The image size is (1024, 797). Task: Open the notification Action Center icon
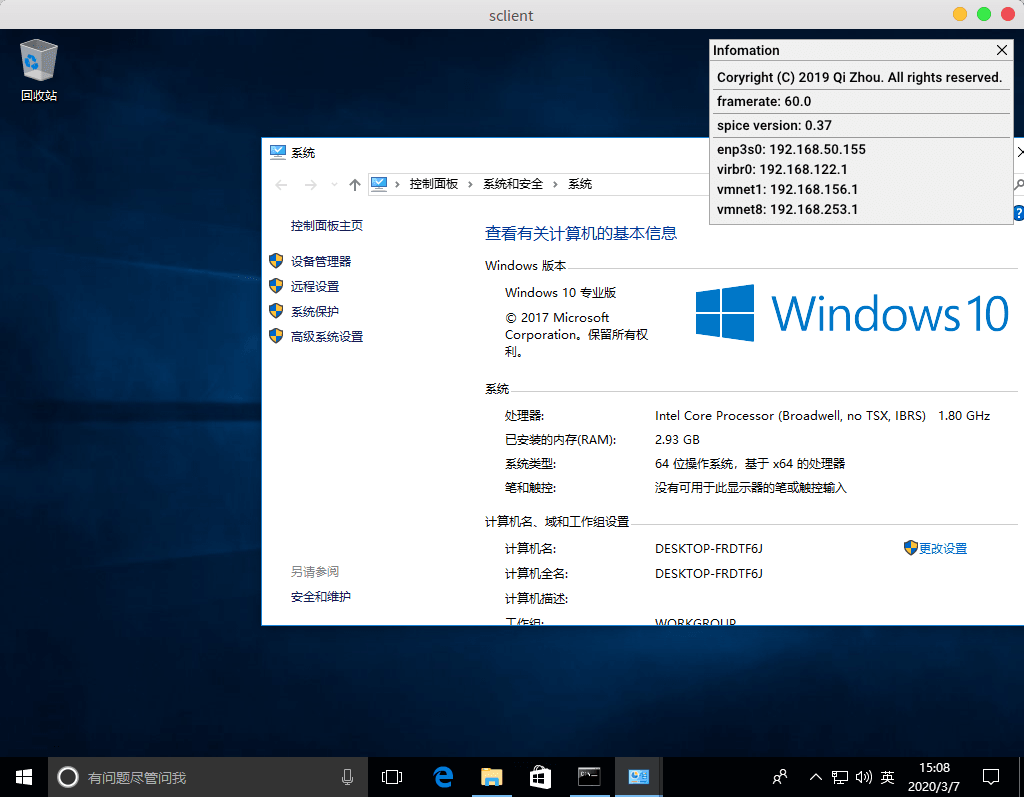pyautogui.click(x=990, y=776)
